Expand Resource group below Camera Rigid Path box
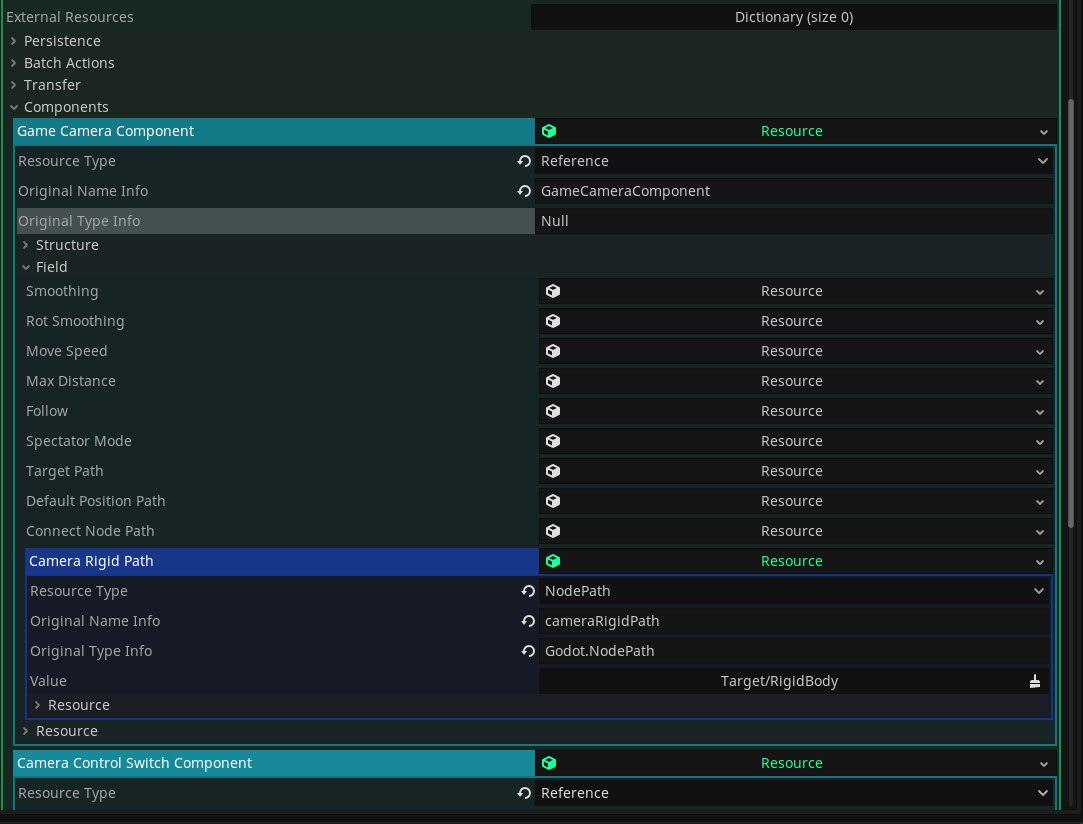Screen dimensions: 1083x824 pos(26,731)
